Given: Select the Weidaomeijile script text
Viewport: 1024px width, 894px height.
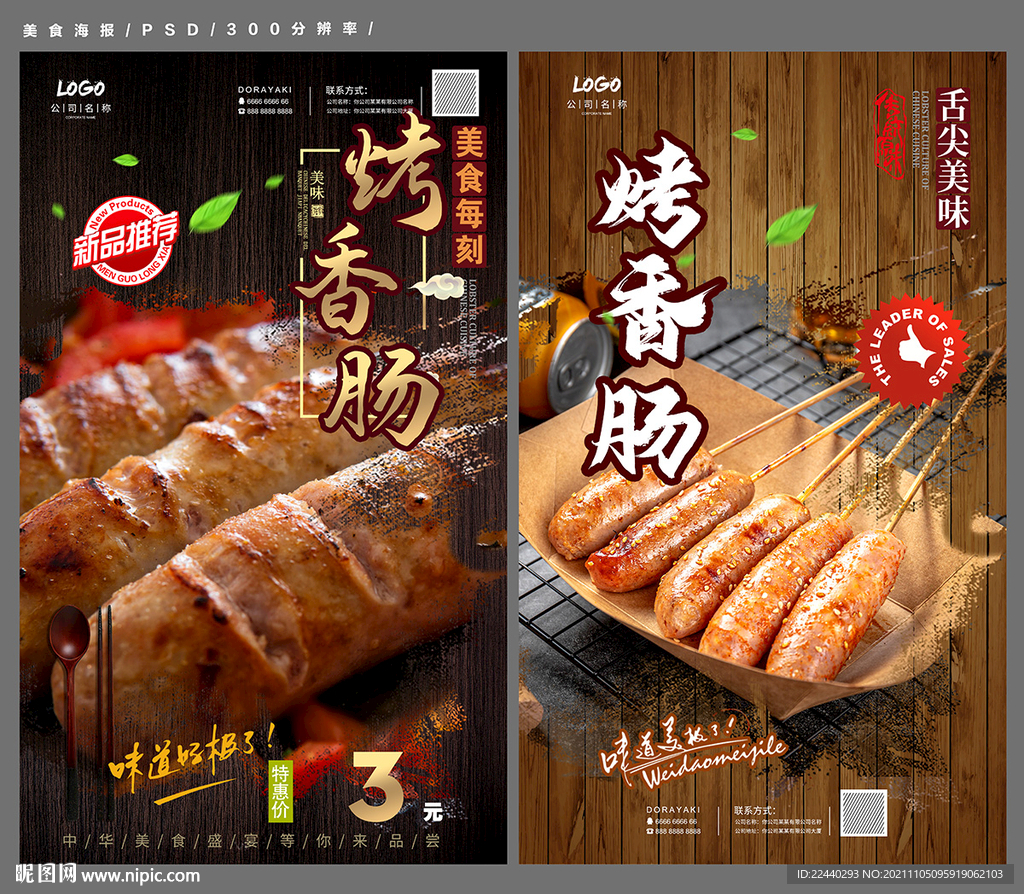Looking at the screenshot, I should tap(714, 765).
